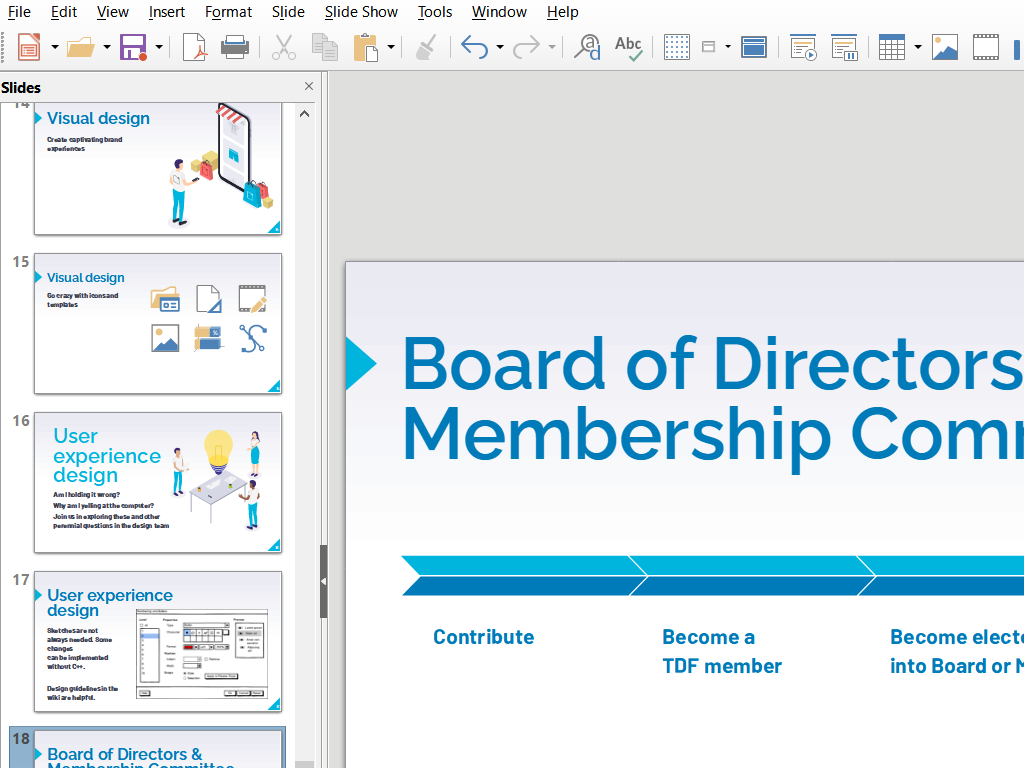Click the Insert Image icon

click(945, 47)
